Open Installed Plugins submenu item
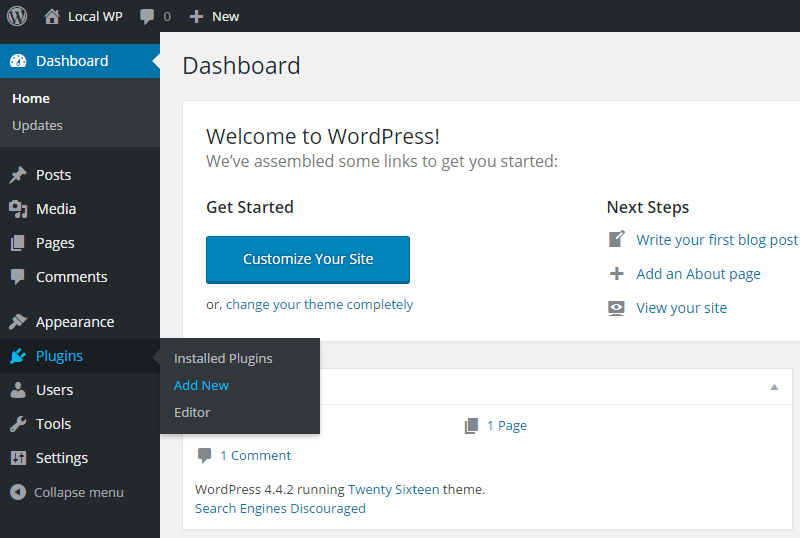The height and width of the screenshot is (538, 800). 223,358
